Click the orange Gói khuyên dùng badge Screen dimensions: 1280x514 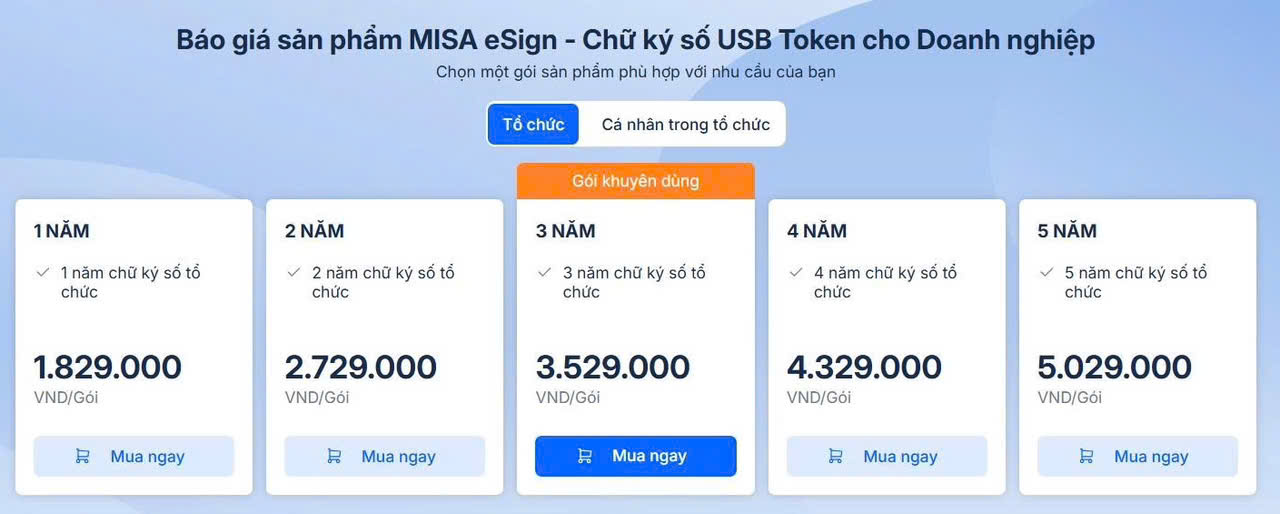click(x=636, y=181)
